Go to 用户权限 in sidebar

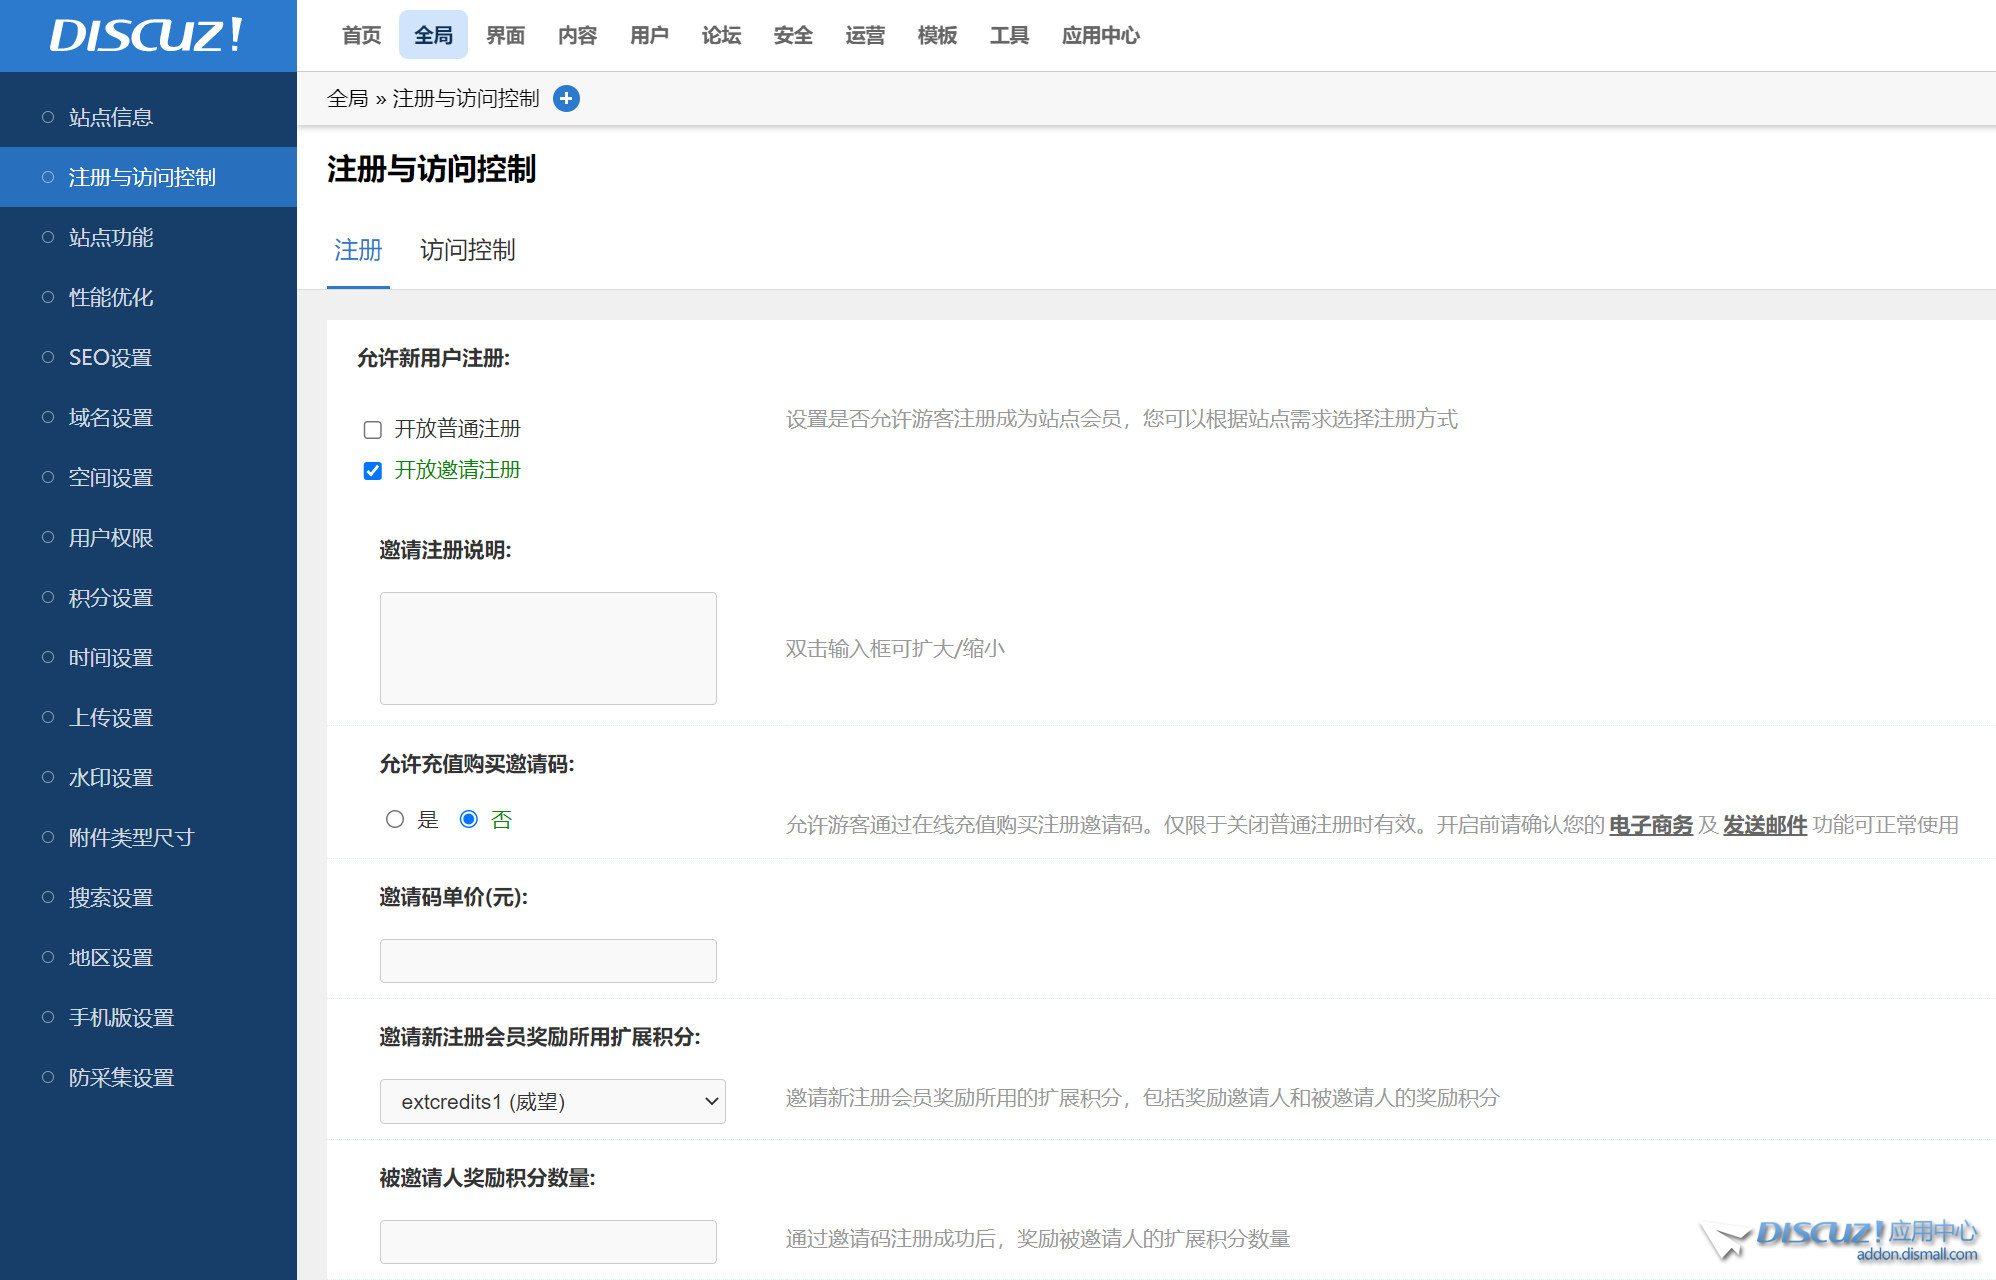coord(148,537)
